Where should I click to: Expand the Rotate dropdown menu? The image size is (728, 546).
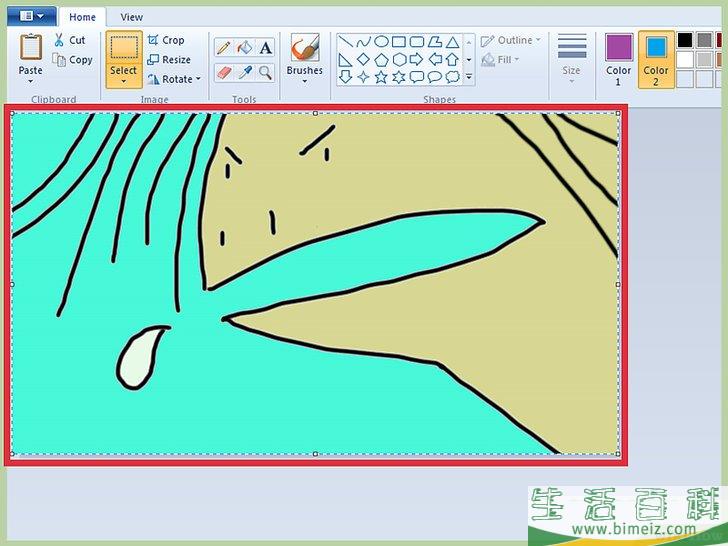click(x=198, y=79)
